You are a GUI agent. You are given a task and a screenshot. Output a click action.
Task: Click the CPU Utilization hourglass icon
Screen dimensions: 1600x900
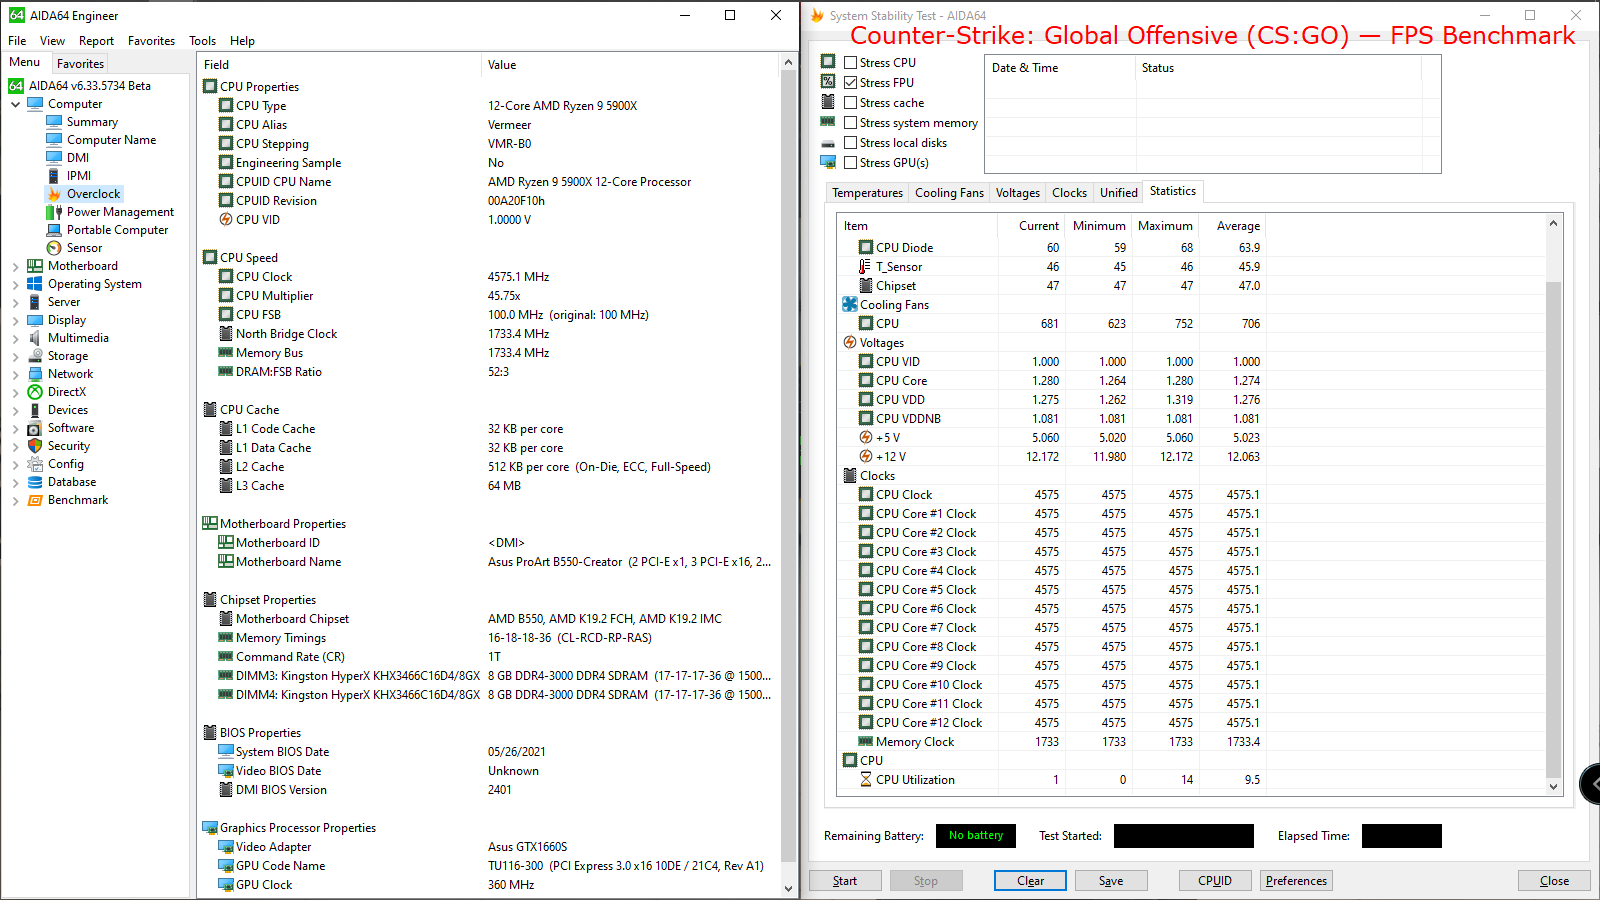point(866,780)
